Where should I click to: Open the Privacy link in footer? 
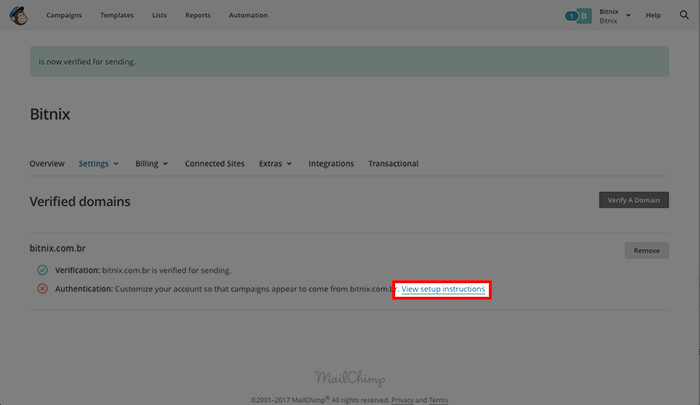(x=402, y=400)
